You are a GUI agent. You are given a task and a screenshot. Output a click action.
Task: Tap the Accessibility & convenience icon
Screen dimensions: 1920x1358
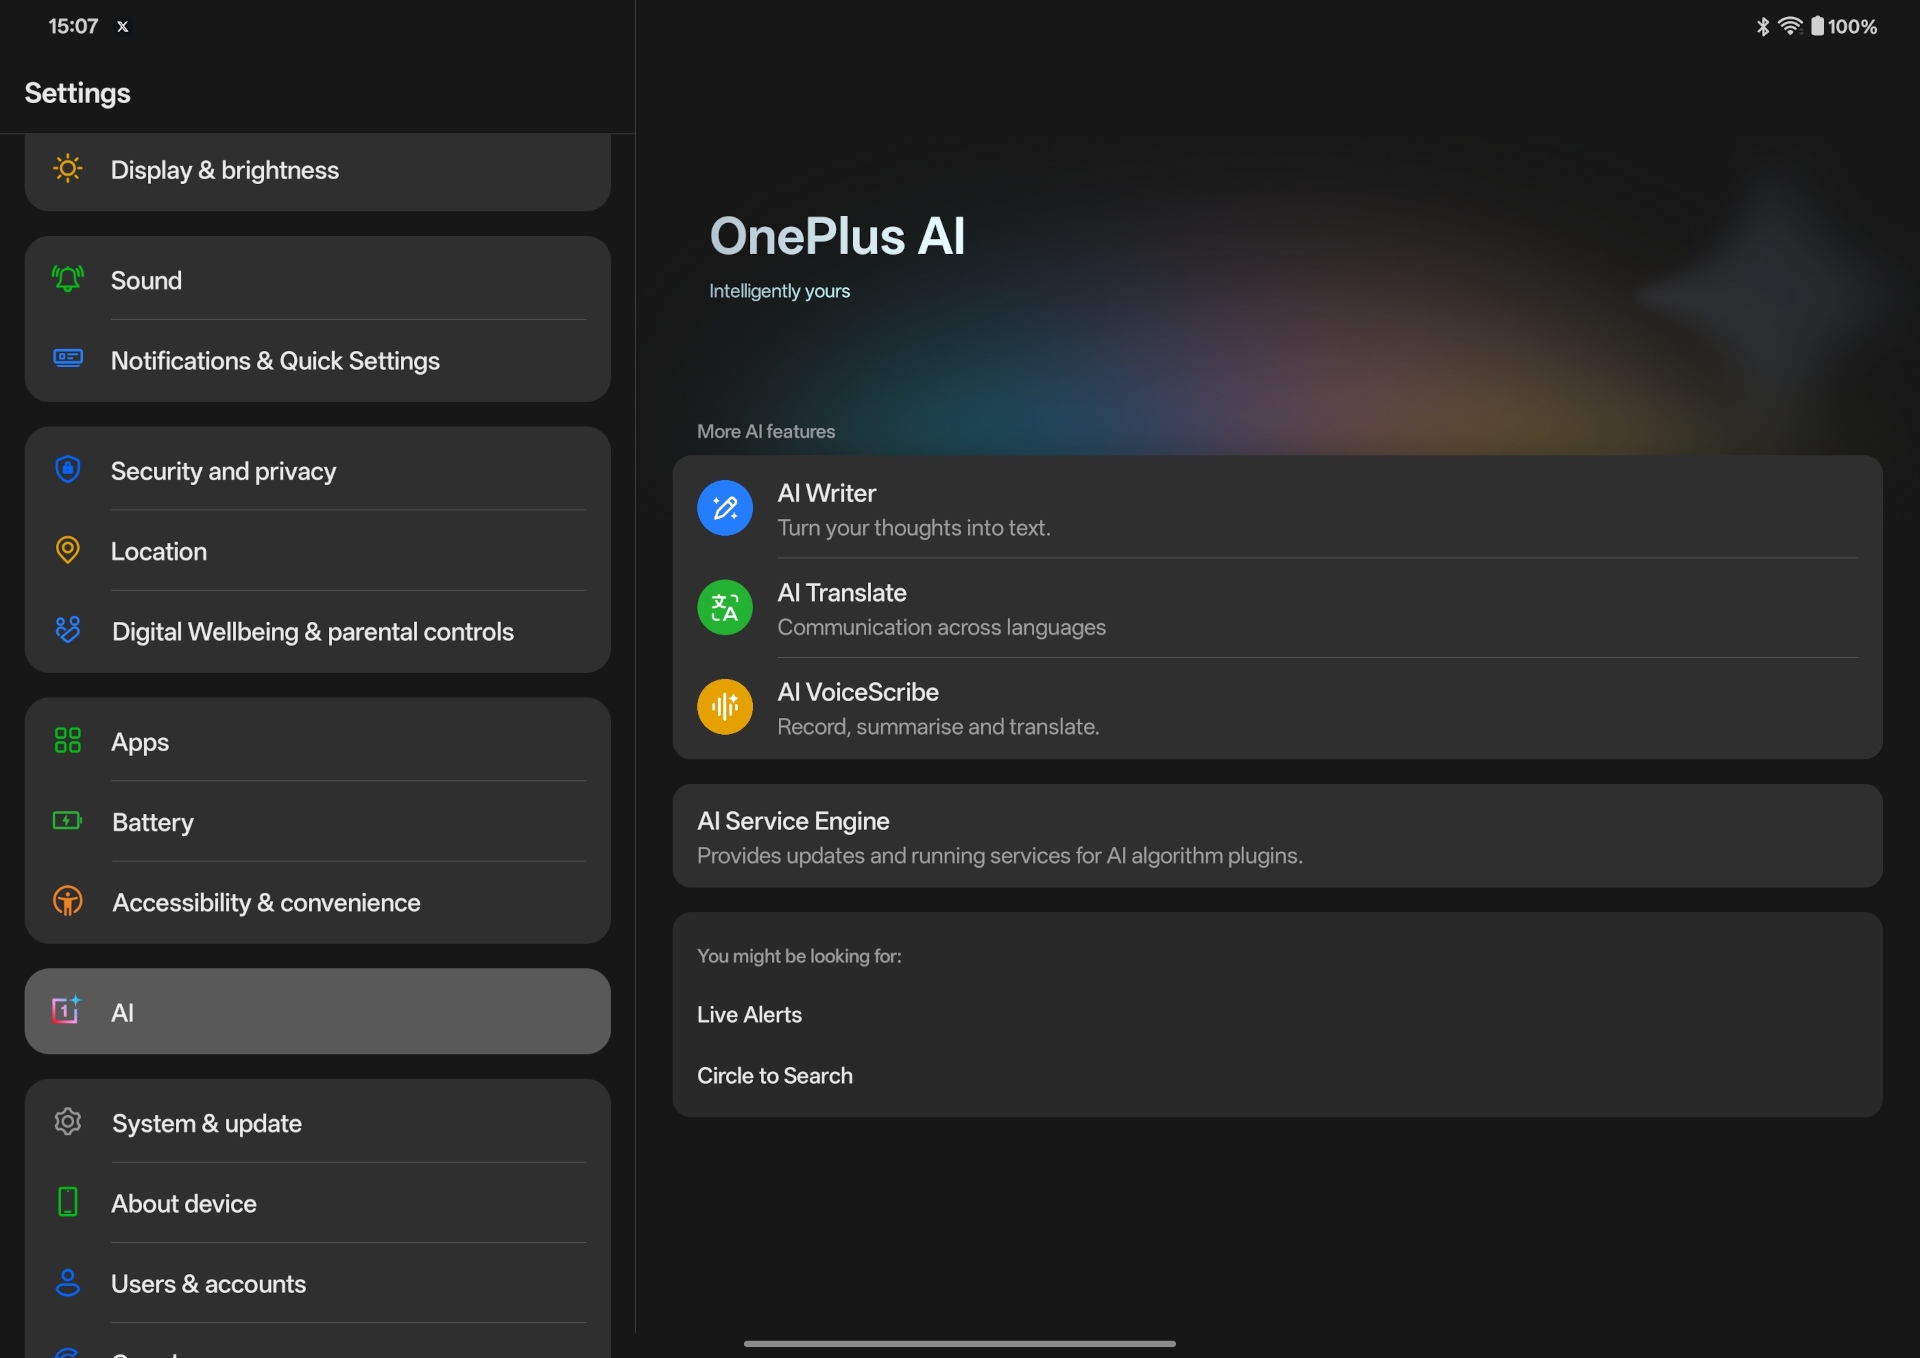(68, 901)
